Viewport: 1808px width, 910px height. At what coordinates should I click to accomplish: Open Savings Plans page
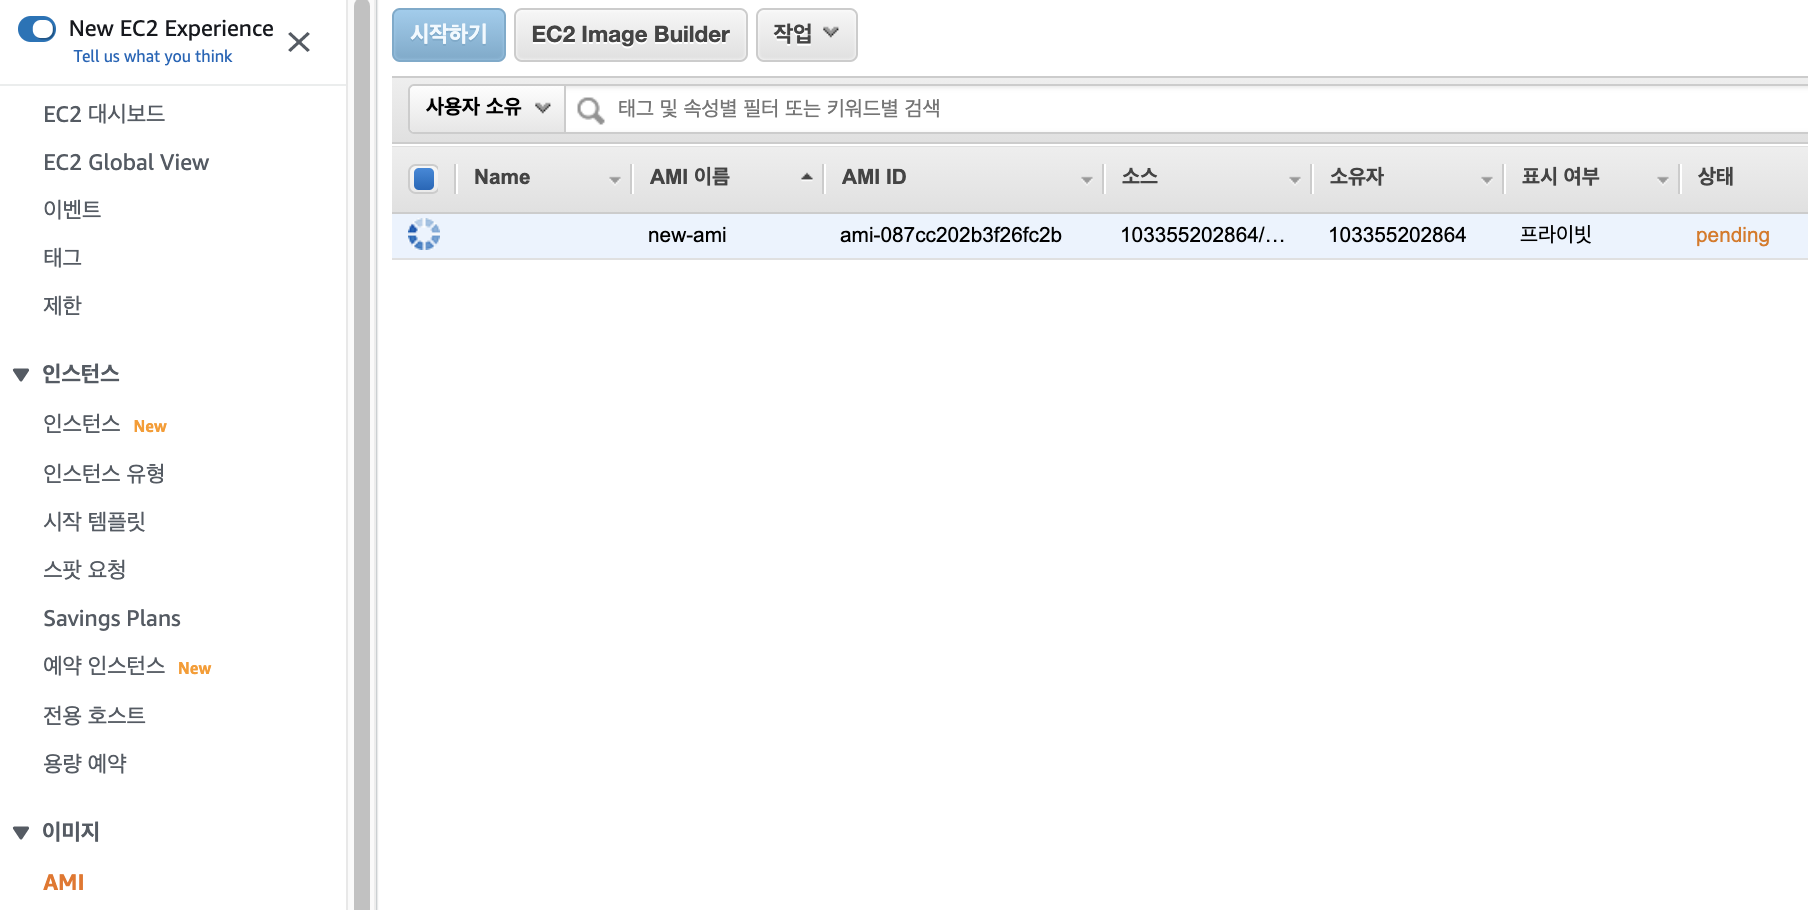click(x=112, y=618)
